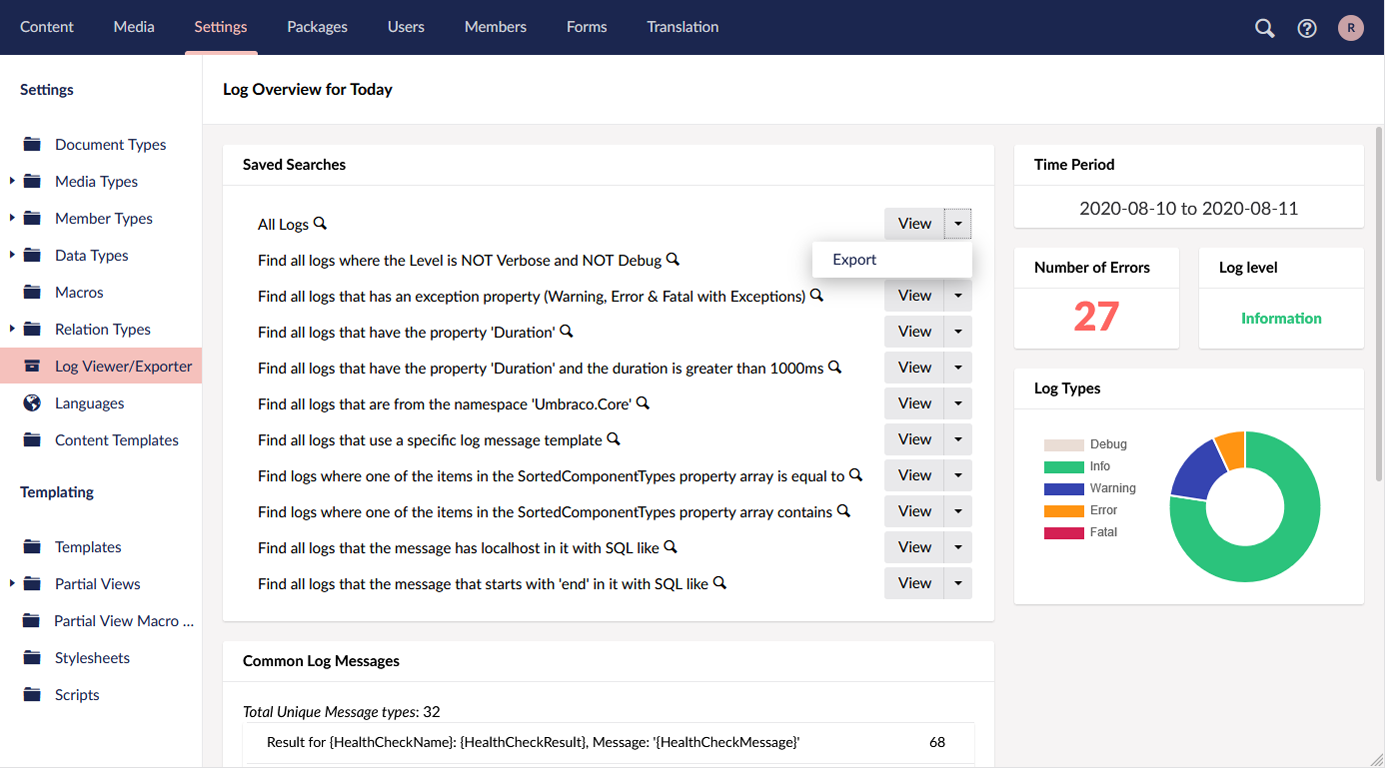Click magnifier beside NOT Verbose and NOT Debug search
The image size is (1385, 768).
[673, 259]
